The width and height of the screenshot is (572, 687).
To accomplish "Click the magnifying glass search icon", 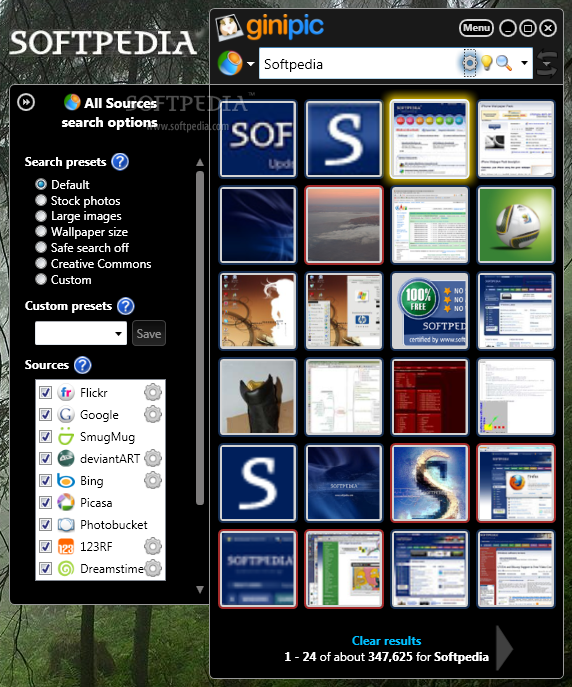I will point(504,63).
